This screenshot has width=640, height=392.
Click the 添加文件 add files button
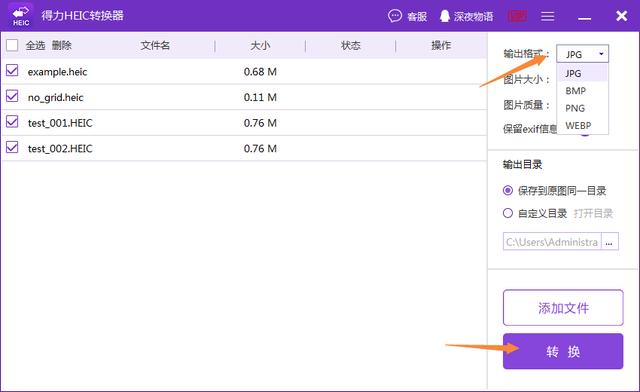[563, 308]
